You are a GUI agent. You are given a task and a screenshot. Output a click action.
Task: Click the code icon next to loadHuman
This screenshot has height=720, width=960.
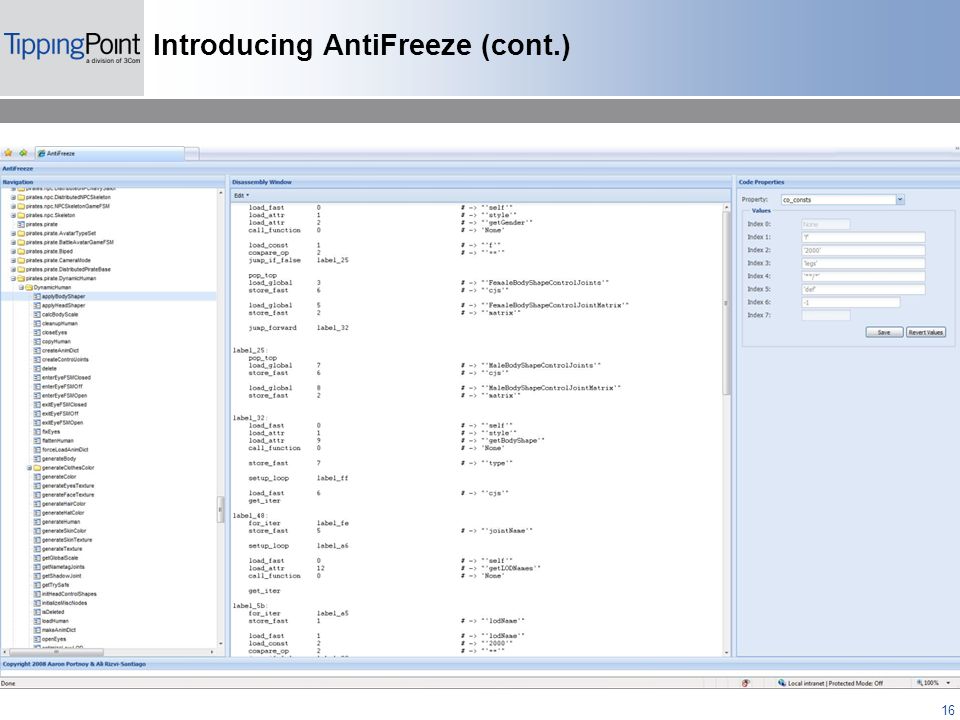coord(37,621)
